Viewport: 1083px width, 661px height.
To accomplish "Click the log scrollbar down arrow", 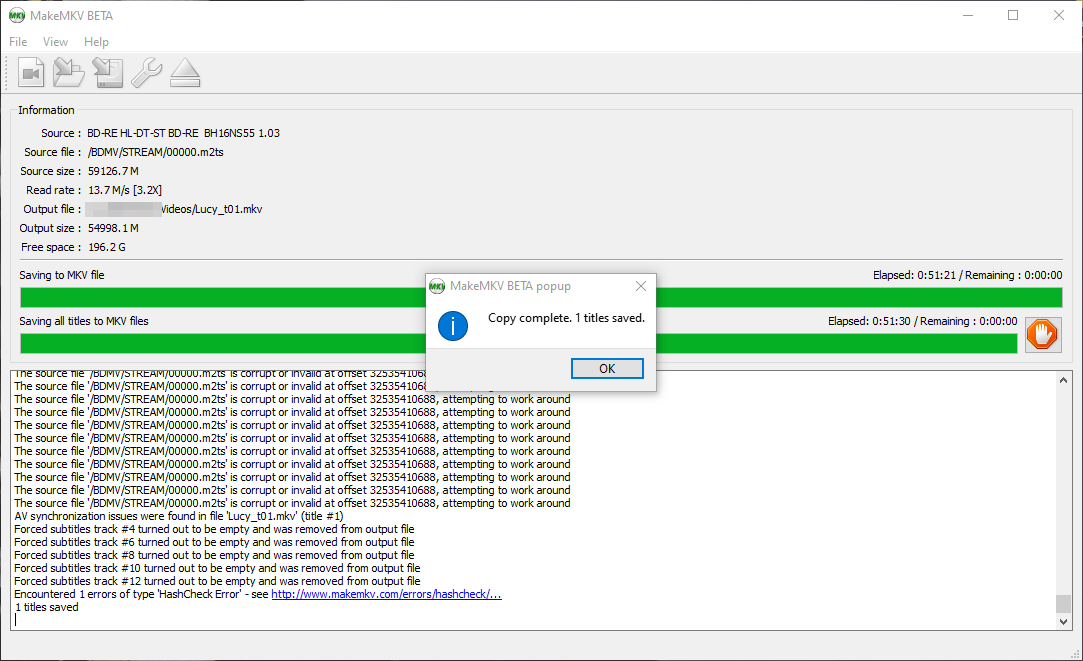I will click(x=1063, y=621).
